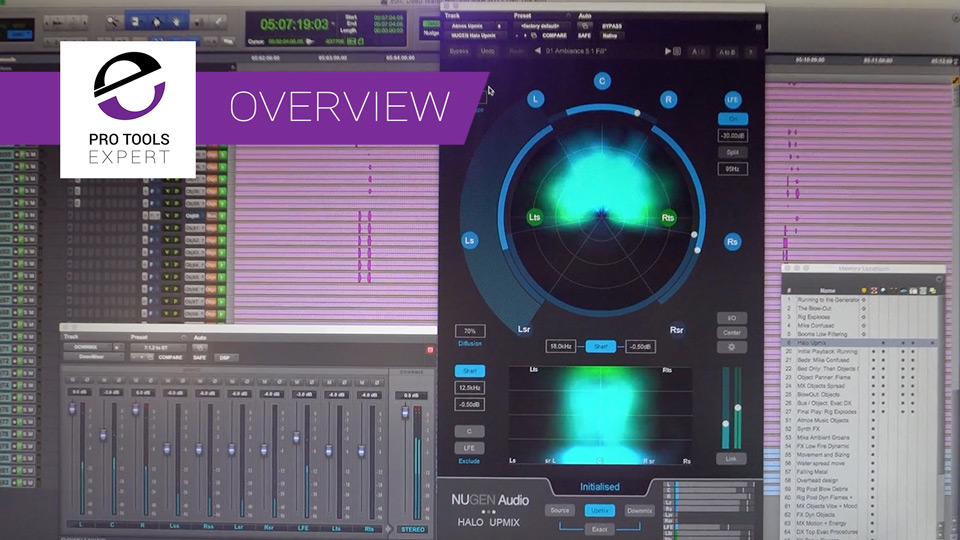Click the Ls surround speaker icon

(x=469, y=240)
